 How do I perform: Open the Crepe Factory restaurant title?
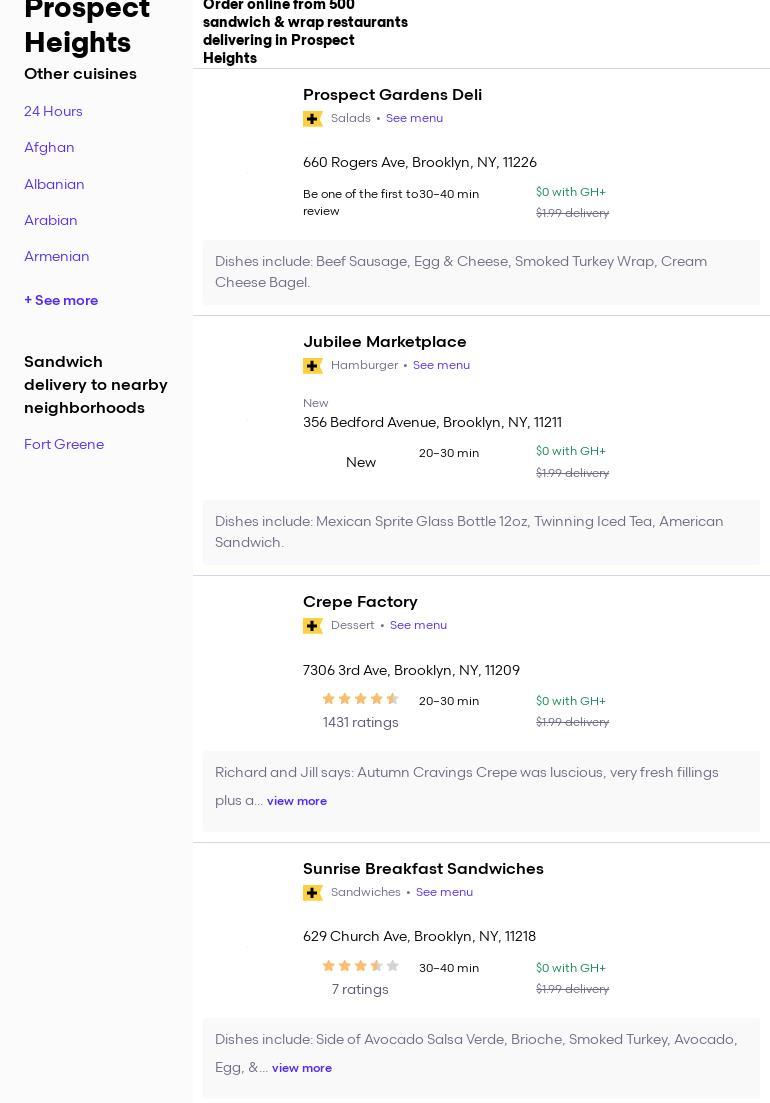pos(360,602)
